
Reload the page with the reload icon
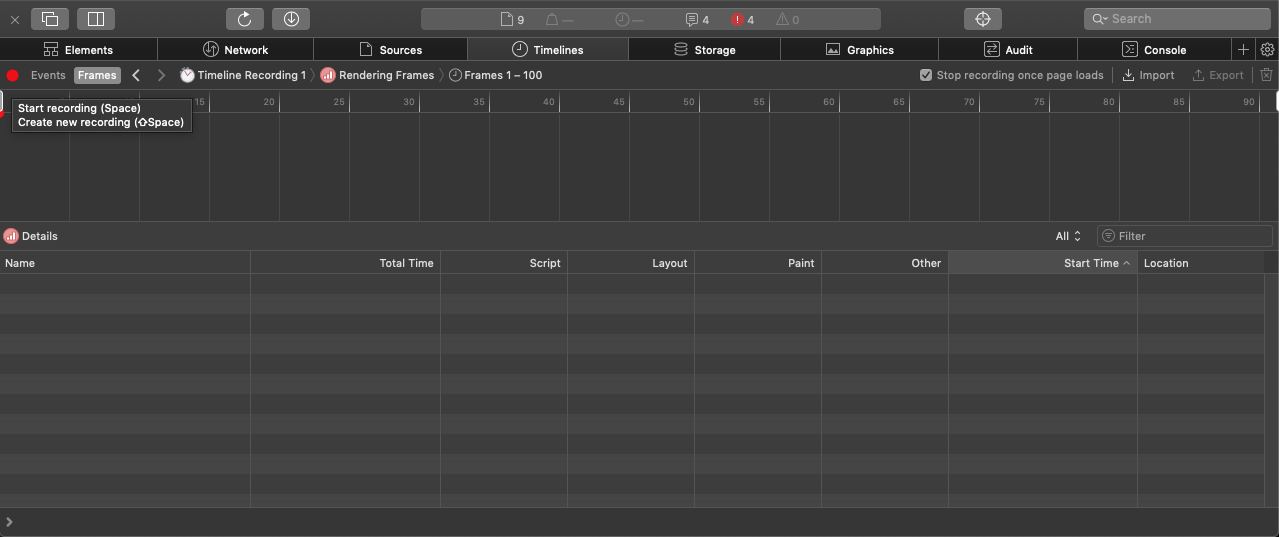(x=244, y=19)
